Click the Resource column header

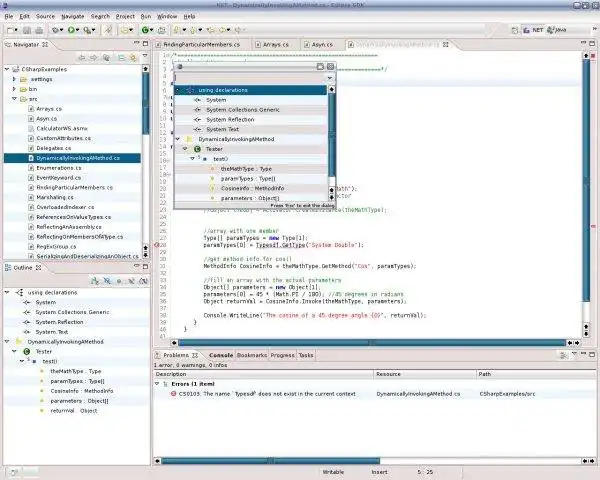[x=389, y=374]
